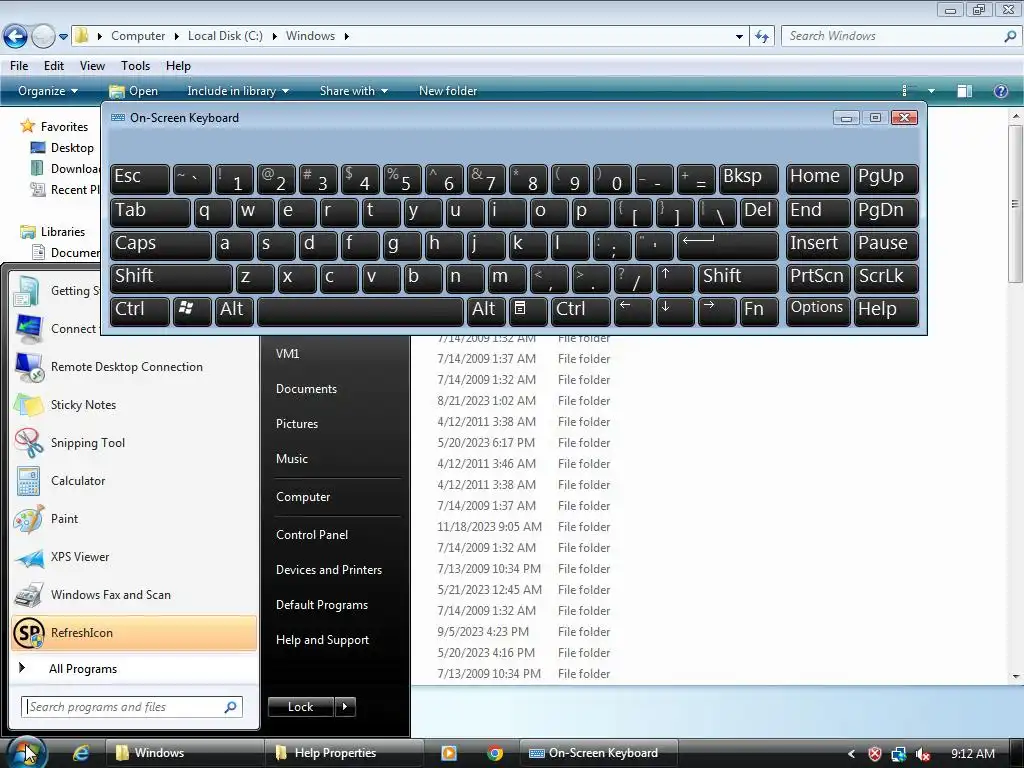Open Include in library dropdown
This screenshot has width=1024, height=768.
coord(238,91)
